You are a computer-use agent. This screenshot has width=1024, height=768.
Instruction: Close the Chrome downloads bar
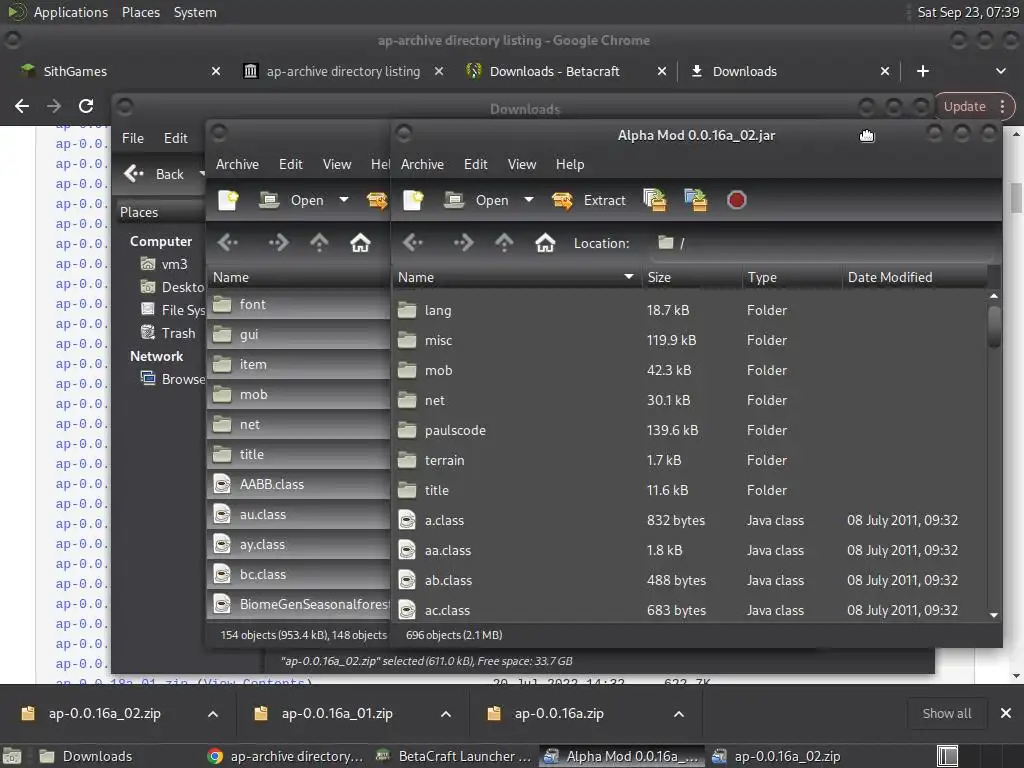(1006, 714)
